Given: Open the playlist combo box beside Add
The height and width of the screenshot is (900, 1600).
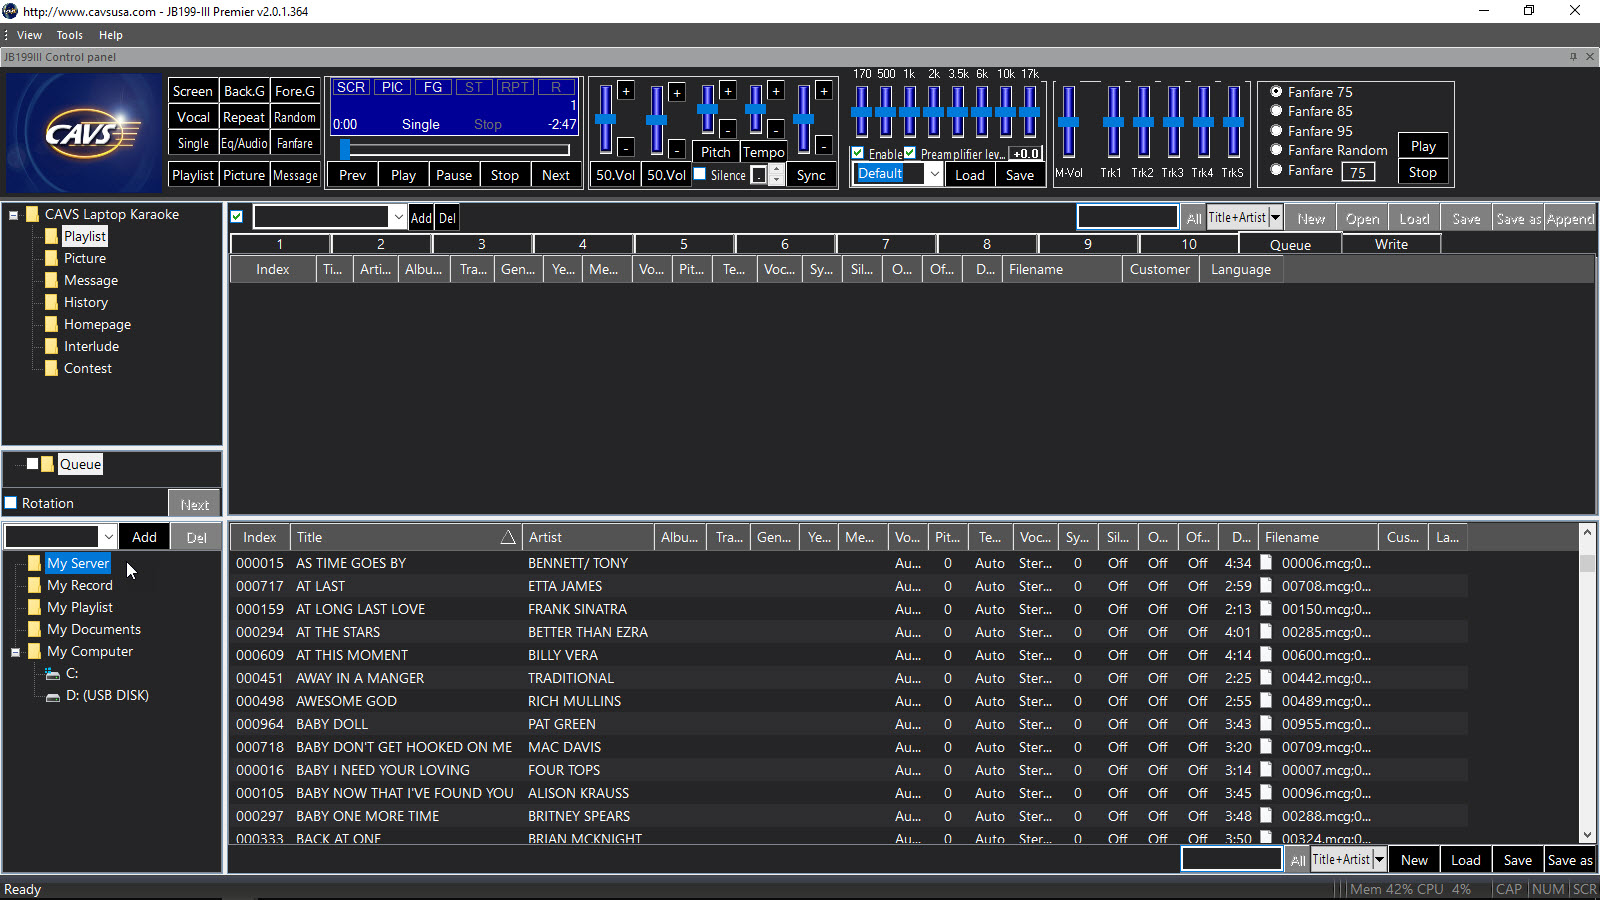Looking at the screenshot, I should click(x=398, y=217).
